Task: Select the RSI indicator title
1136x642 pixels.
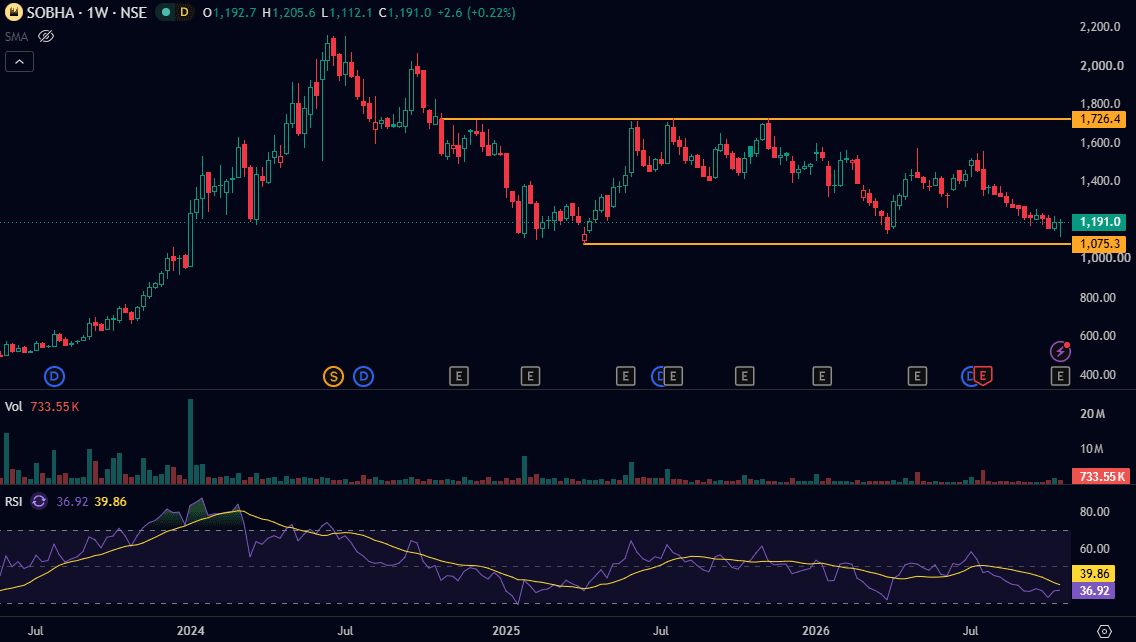Action: (x=14, y=501)
